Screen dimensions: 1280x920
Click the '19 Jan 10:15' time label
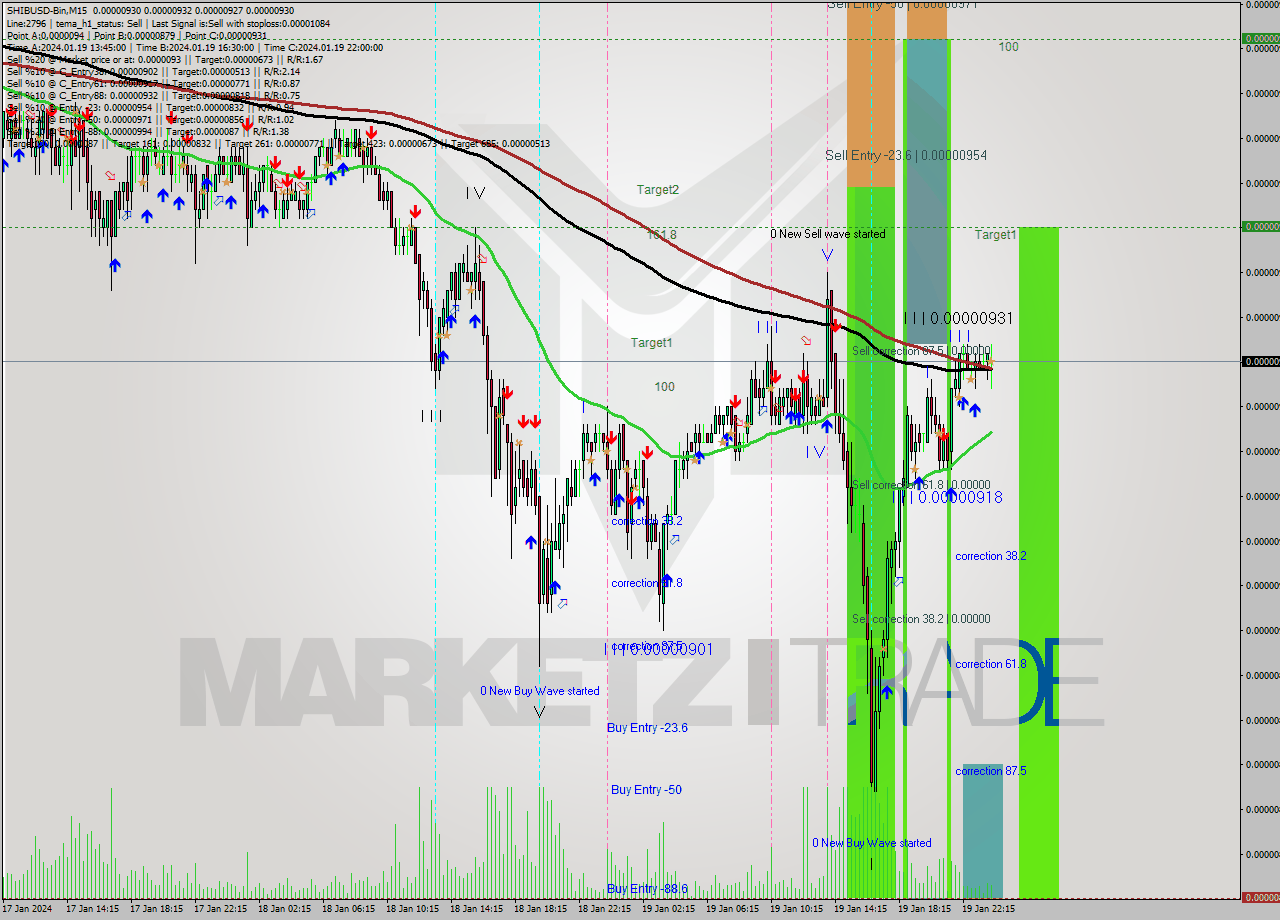[x=797, y=910]
